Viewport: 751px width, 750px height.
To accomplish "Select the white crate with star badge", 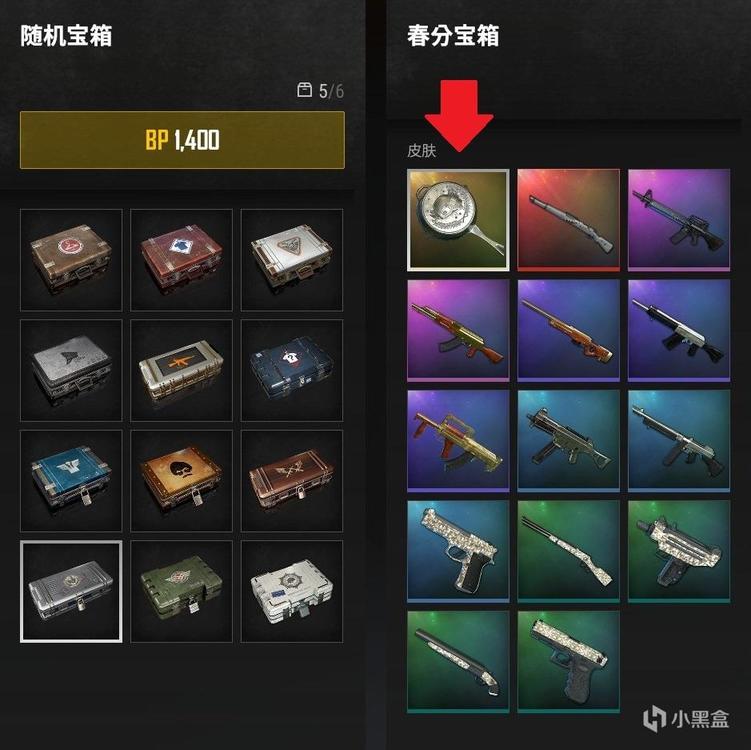I will pos(292,591).
